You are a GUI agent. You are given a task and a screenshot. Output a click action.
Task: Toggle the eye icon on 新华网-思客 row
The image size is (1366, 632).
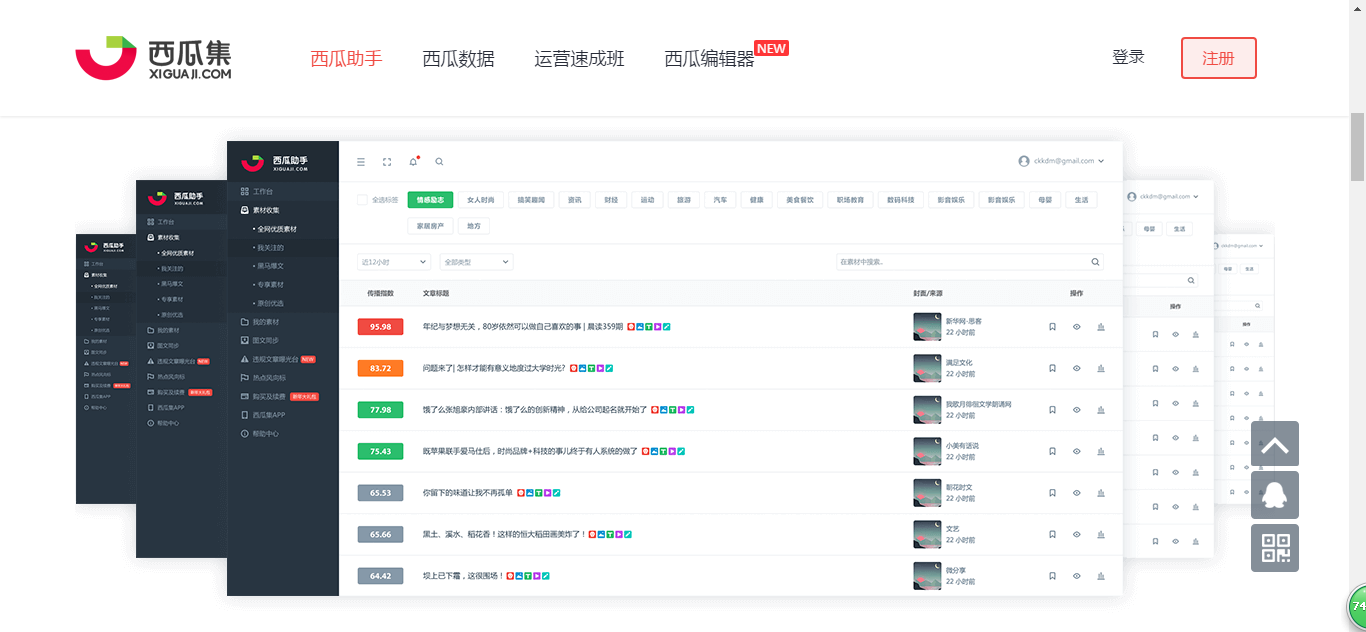click(1077, 326)
